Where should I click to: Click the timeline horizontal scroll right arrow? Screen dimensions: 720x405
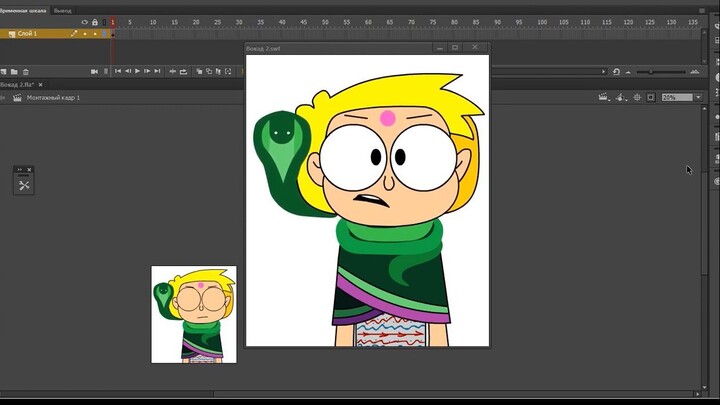(x=603, y=72)
